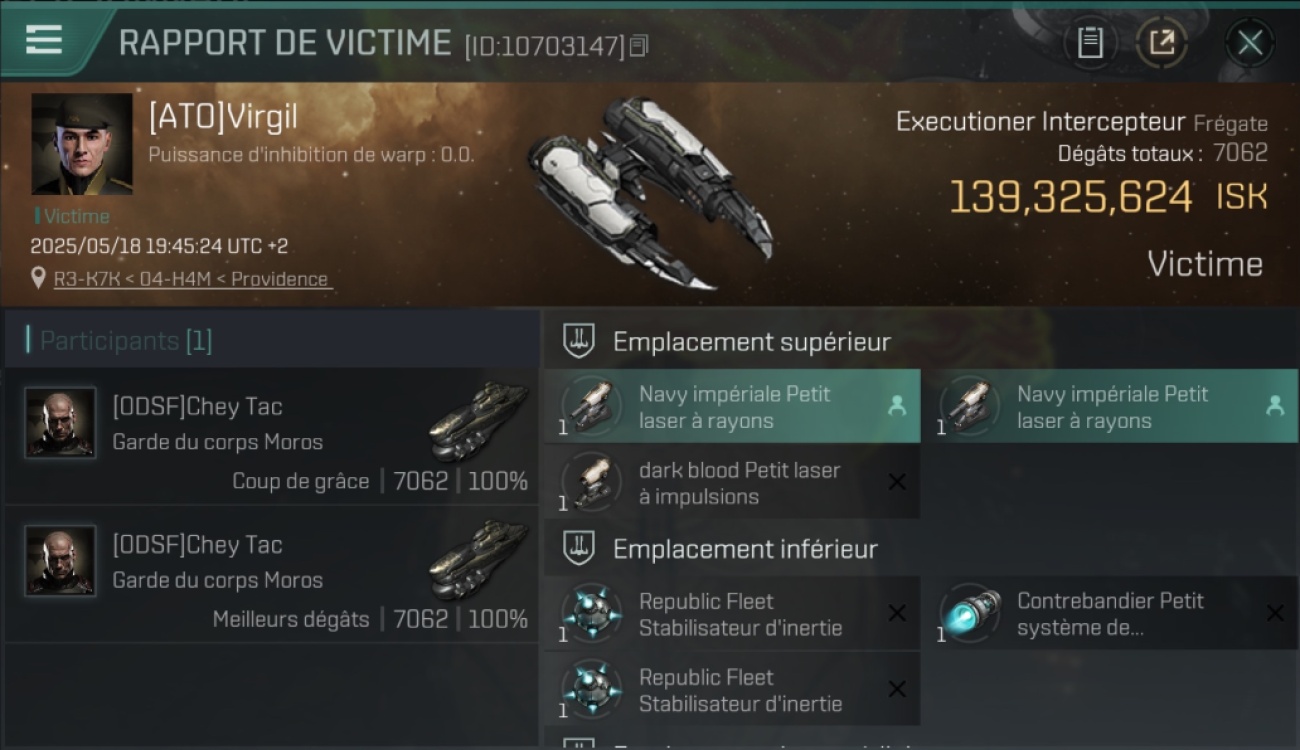
Task: Click the share/export report icon
Action: [x=1162, y=43]
